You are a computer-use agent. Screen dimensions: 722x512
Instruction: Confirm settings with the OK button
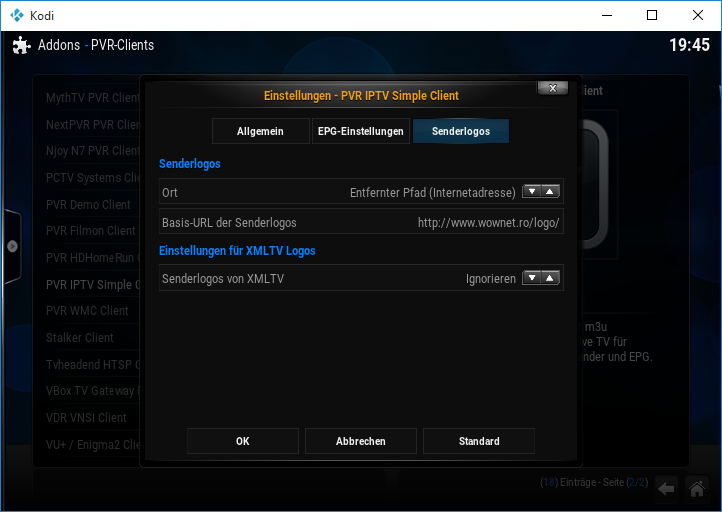tap(243, 441)
